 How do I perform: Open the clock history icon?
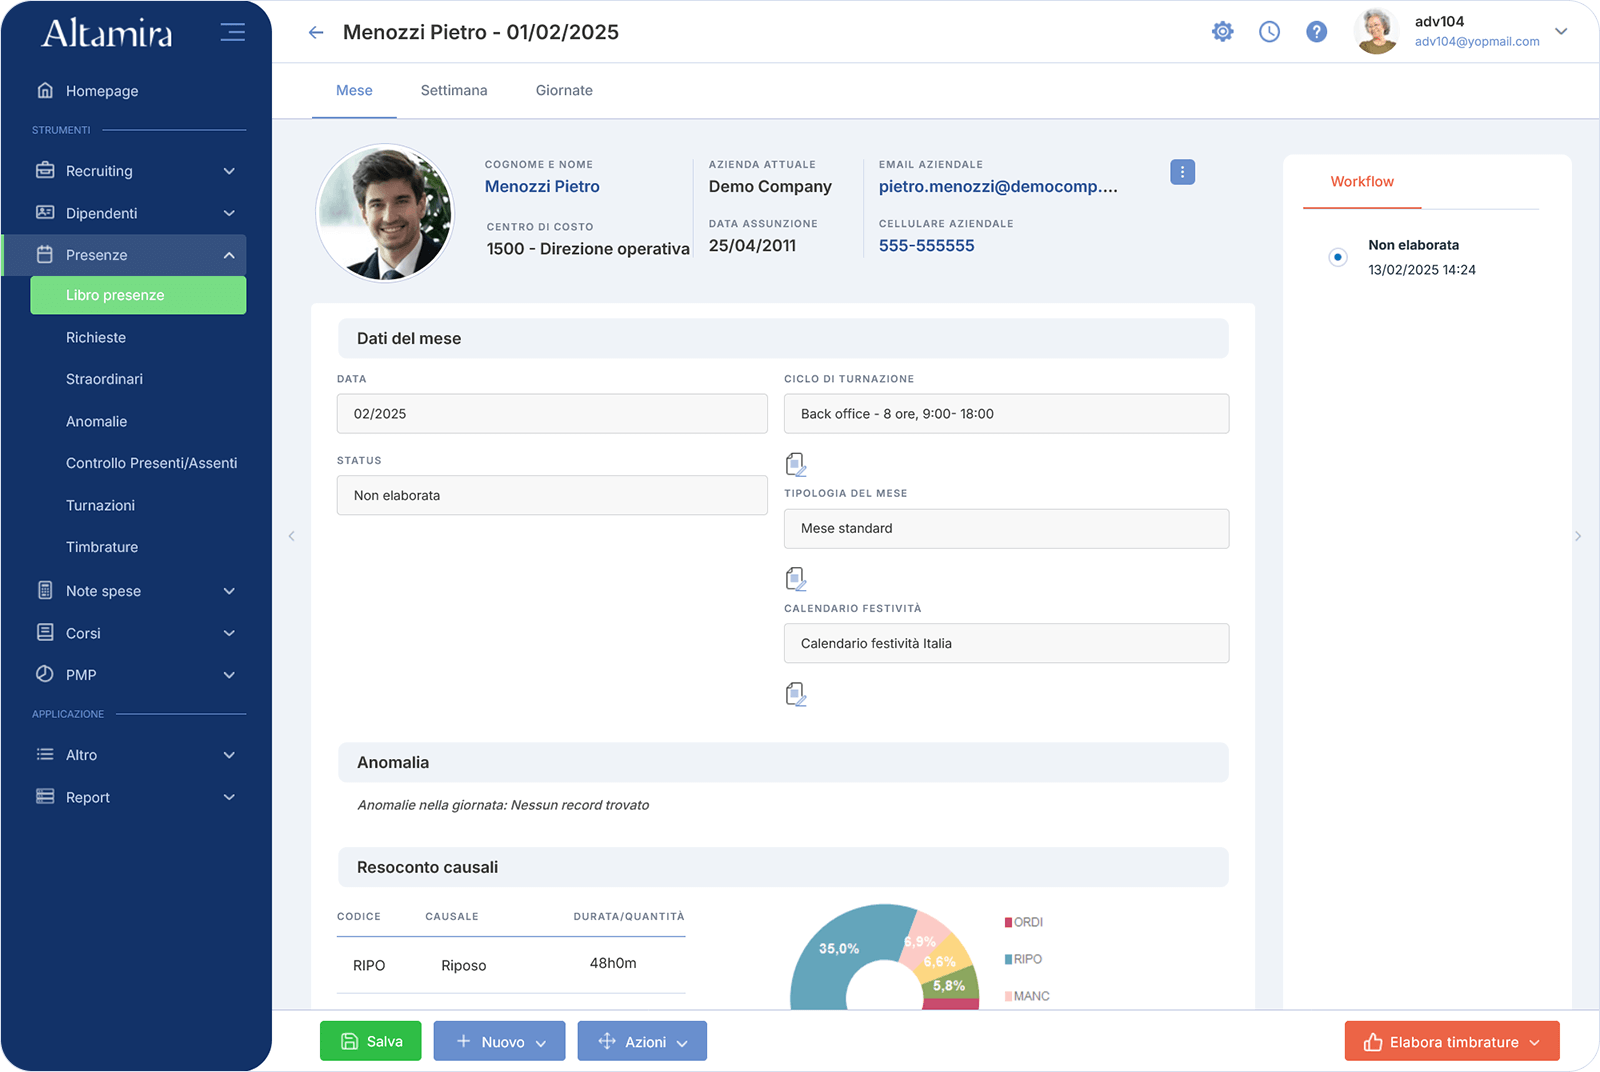pos(1269,32)
